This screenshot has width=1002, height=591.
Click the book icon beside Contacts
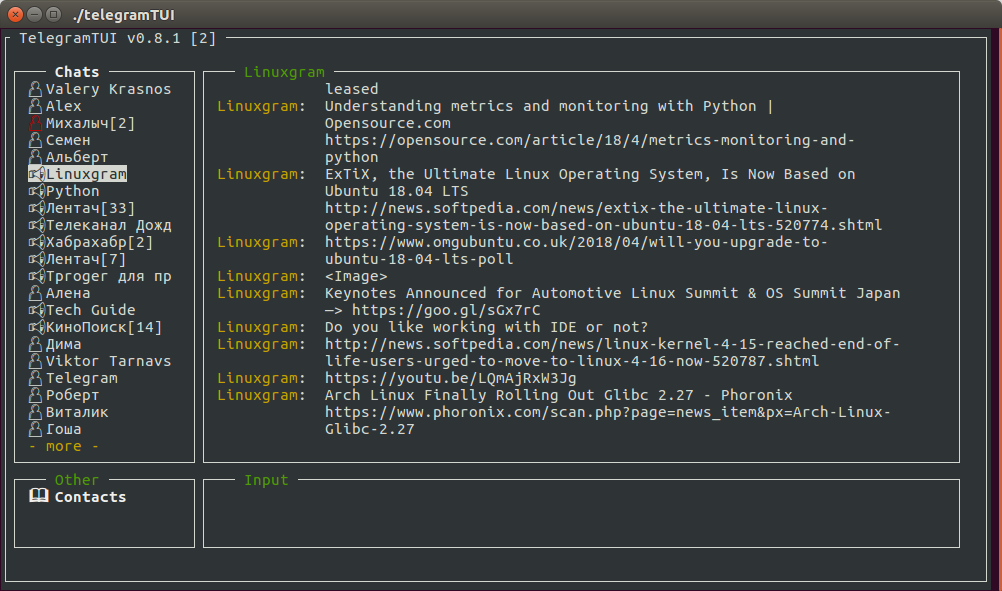39,496
